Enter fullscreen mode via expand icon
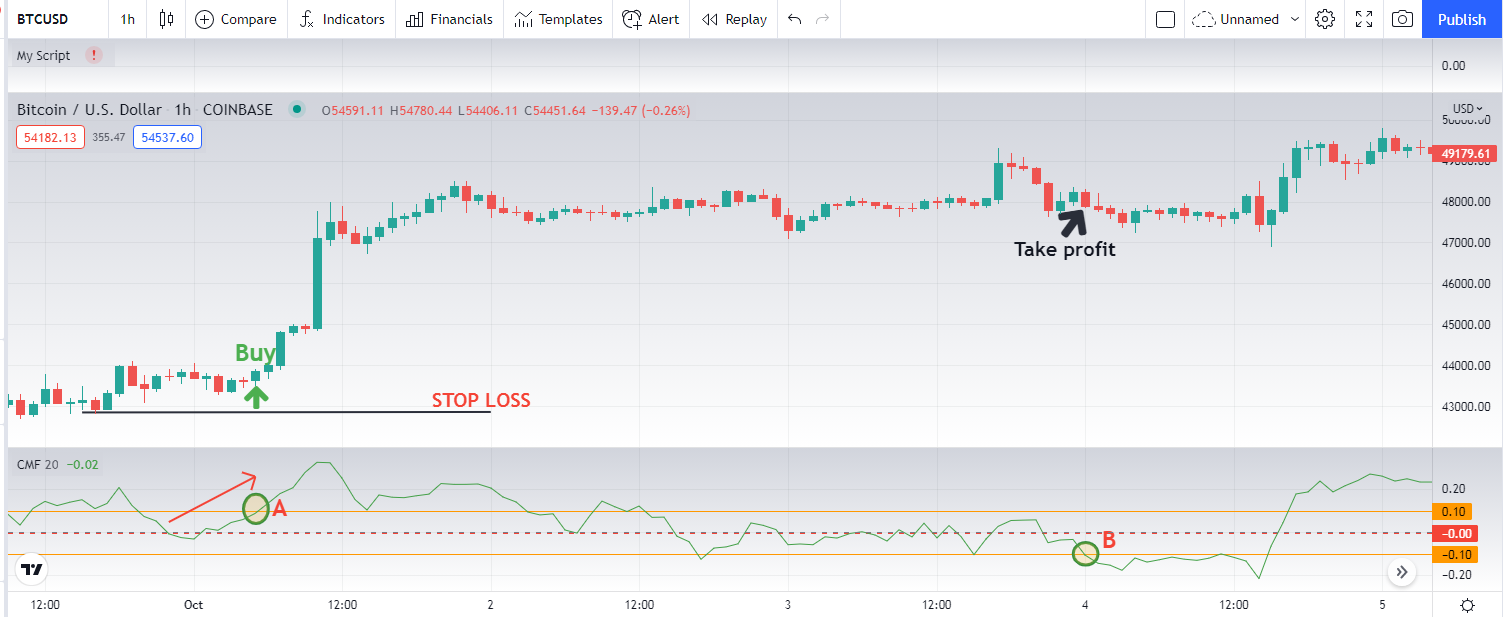 [x=1364, y=19]
